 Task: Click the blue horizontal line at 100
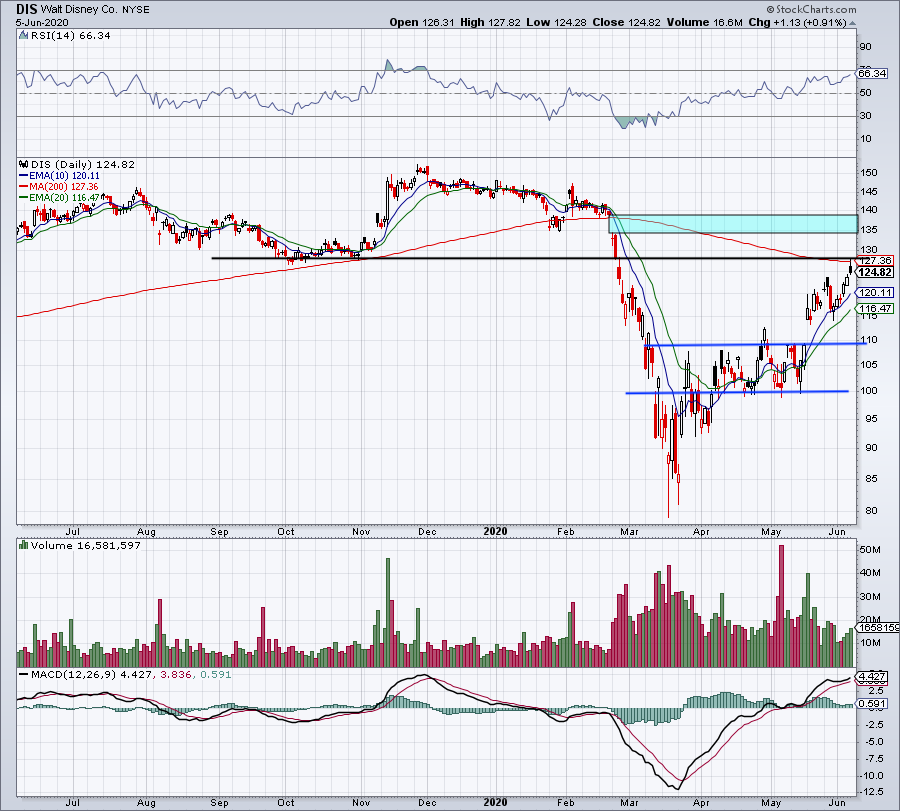tap(737, 392)
